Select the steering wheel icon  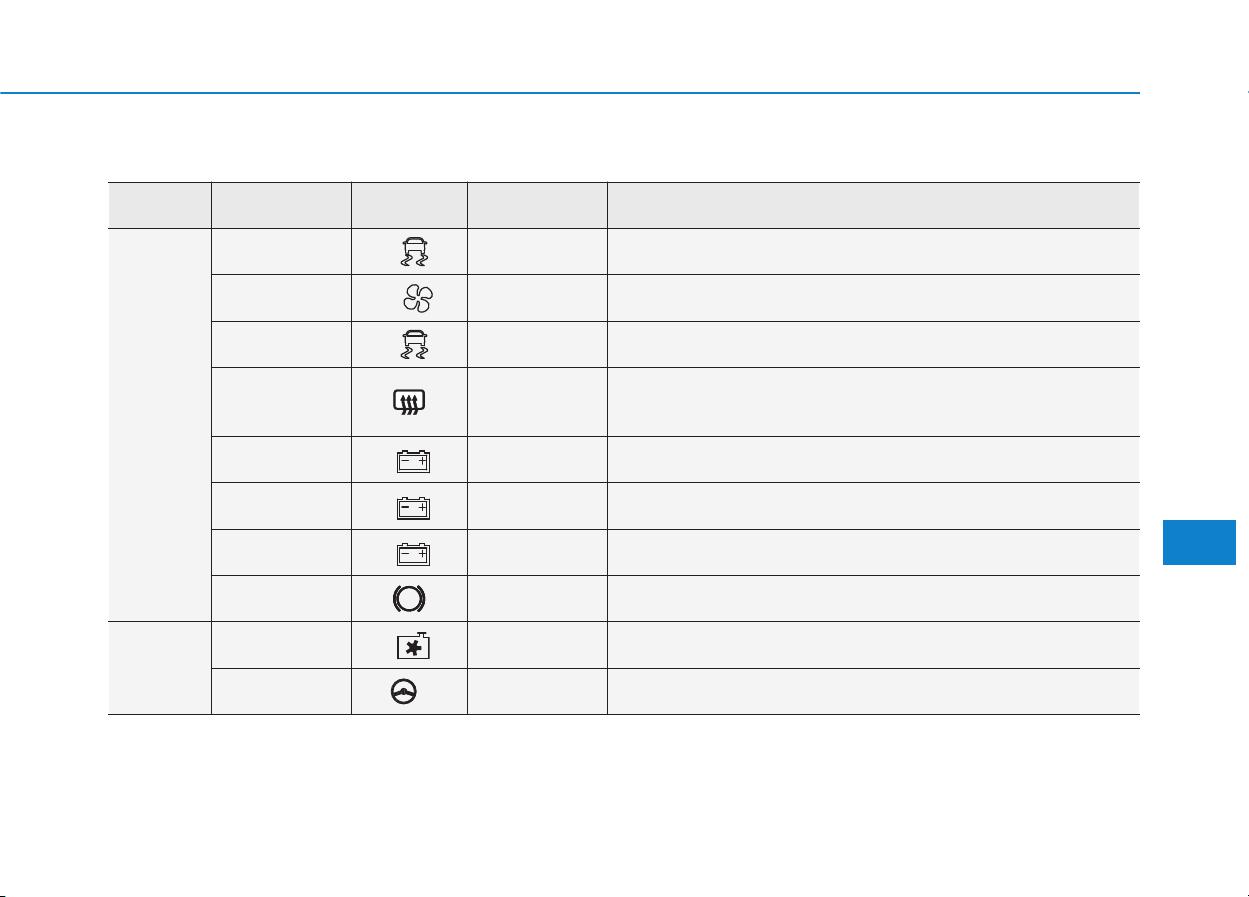[x=409, y=691]
